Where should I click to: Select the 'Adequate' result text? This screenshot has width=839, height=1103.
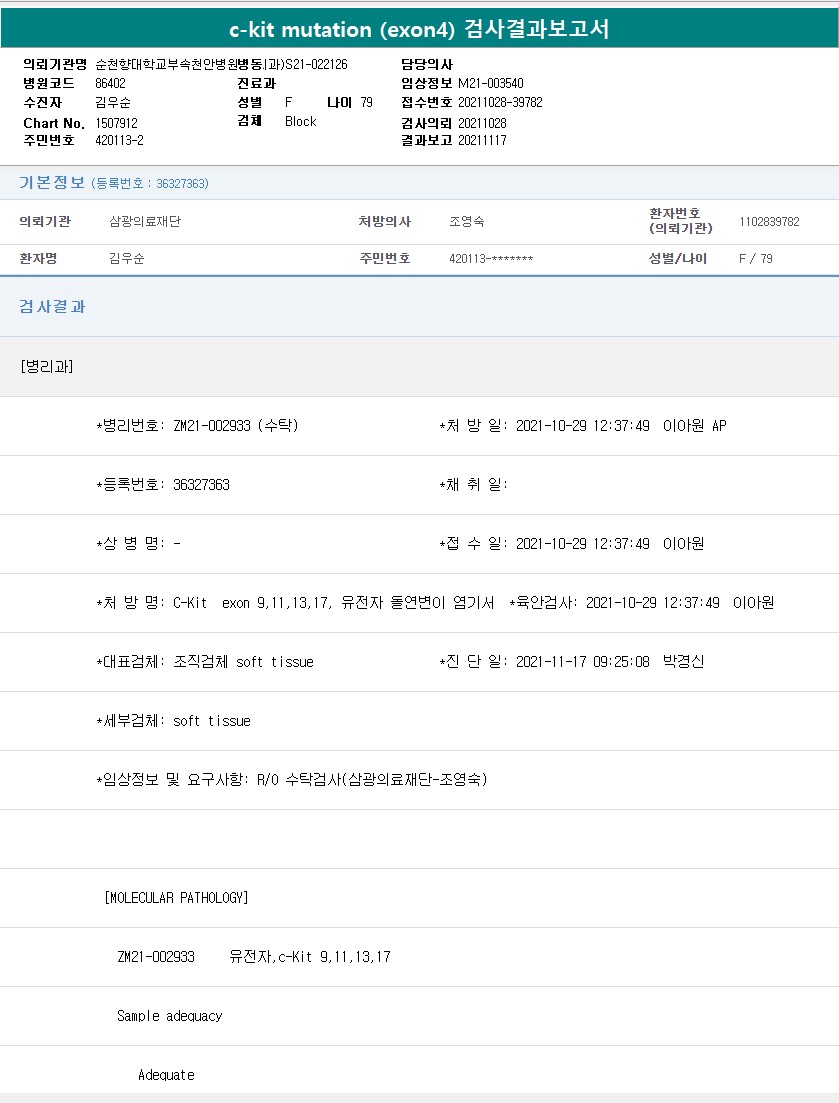(166, 1075)
